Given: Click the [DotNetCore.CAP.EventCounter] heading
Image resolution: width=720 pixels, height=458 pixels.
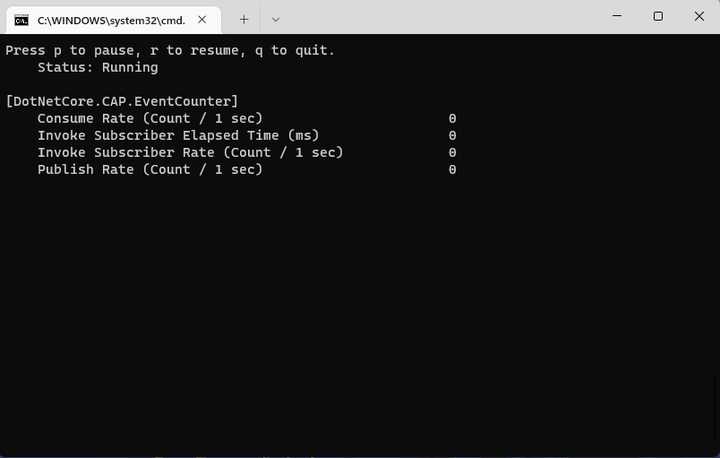Looking at the screenshot, I should (x=122, y=101).
